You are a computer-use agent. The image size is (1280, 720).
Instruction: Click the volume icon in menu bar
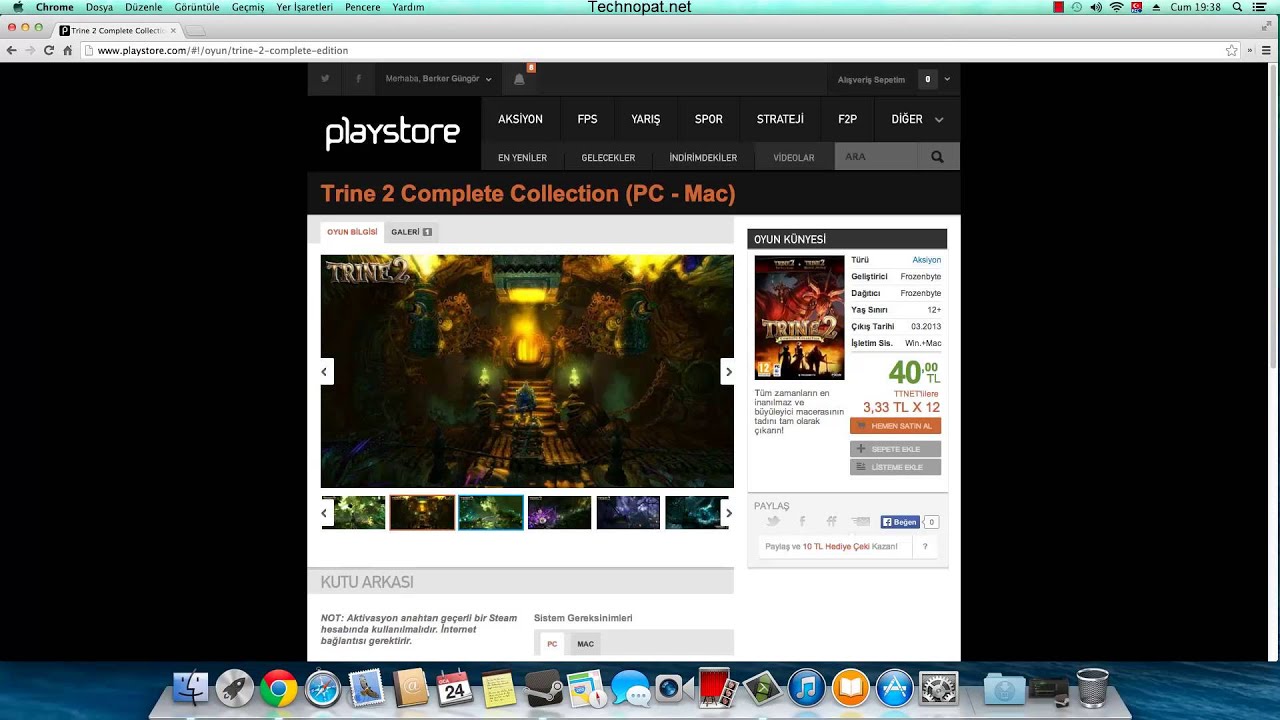1096,7
